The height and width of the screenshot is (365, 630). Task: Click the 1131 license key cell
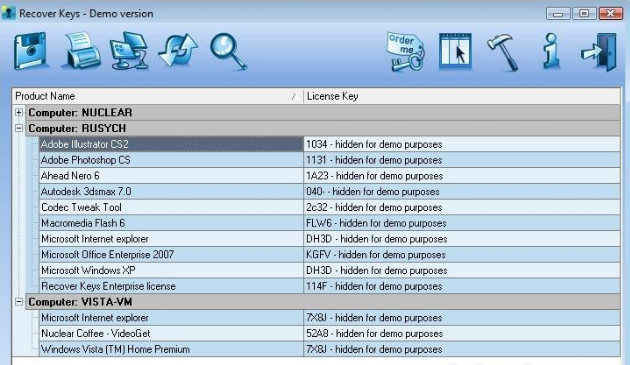462,160
